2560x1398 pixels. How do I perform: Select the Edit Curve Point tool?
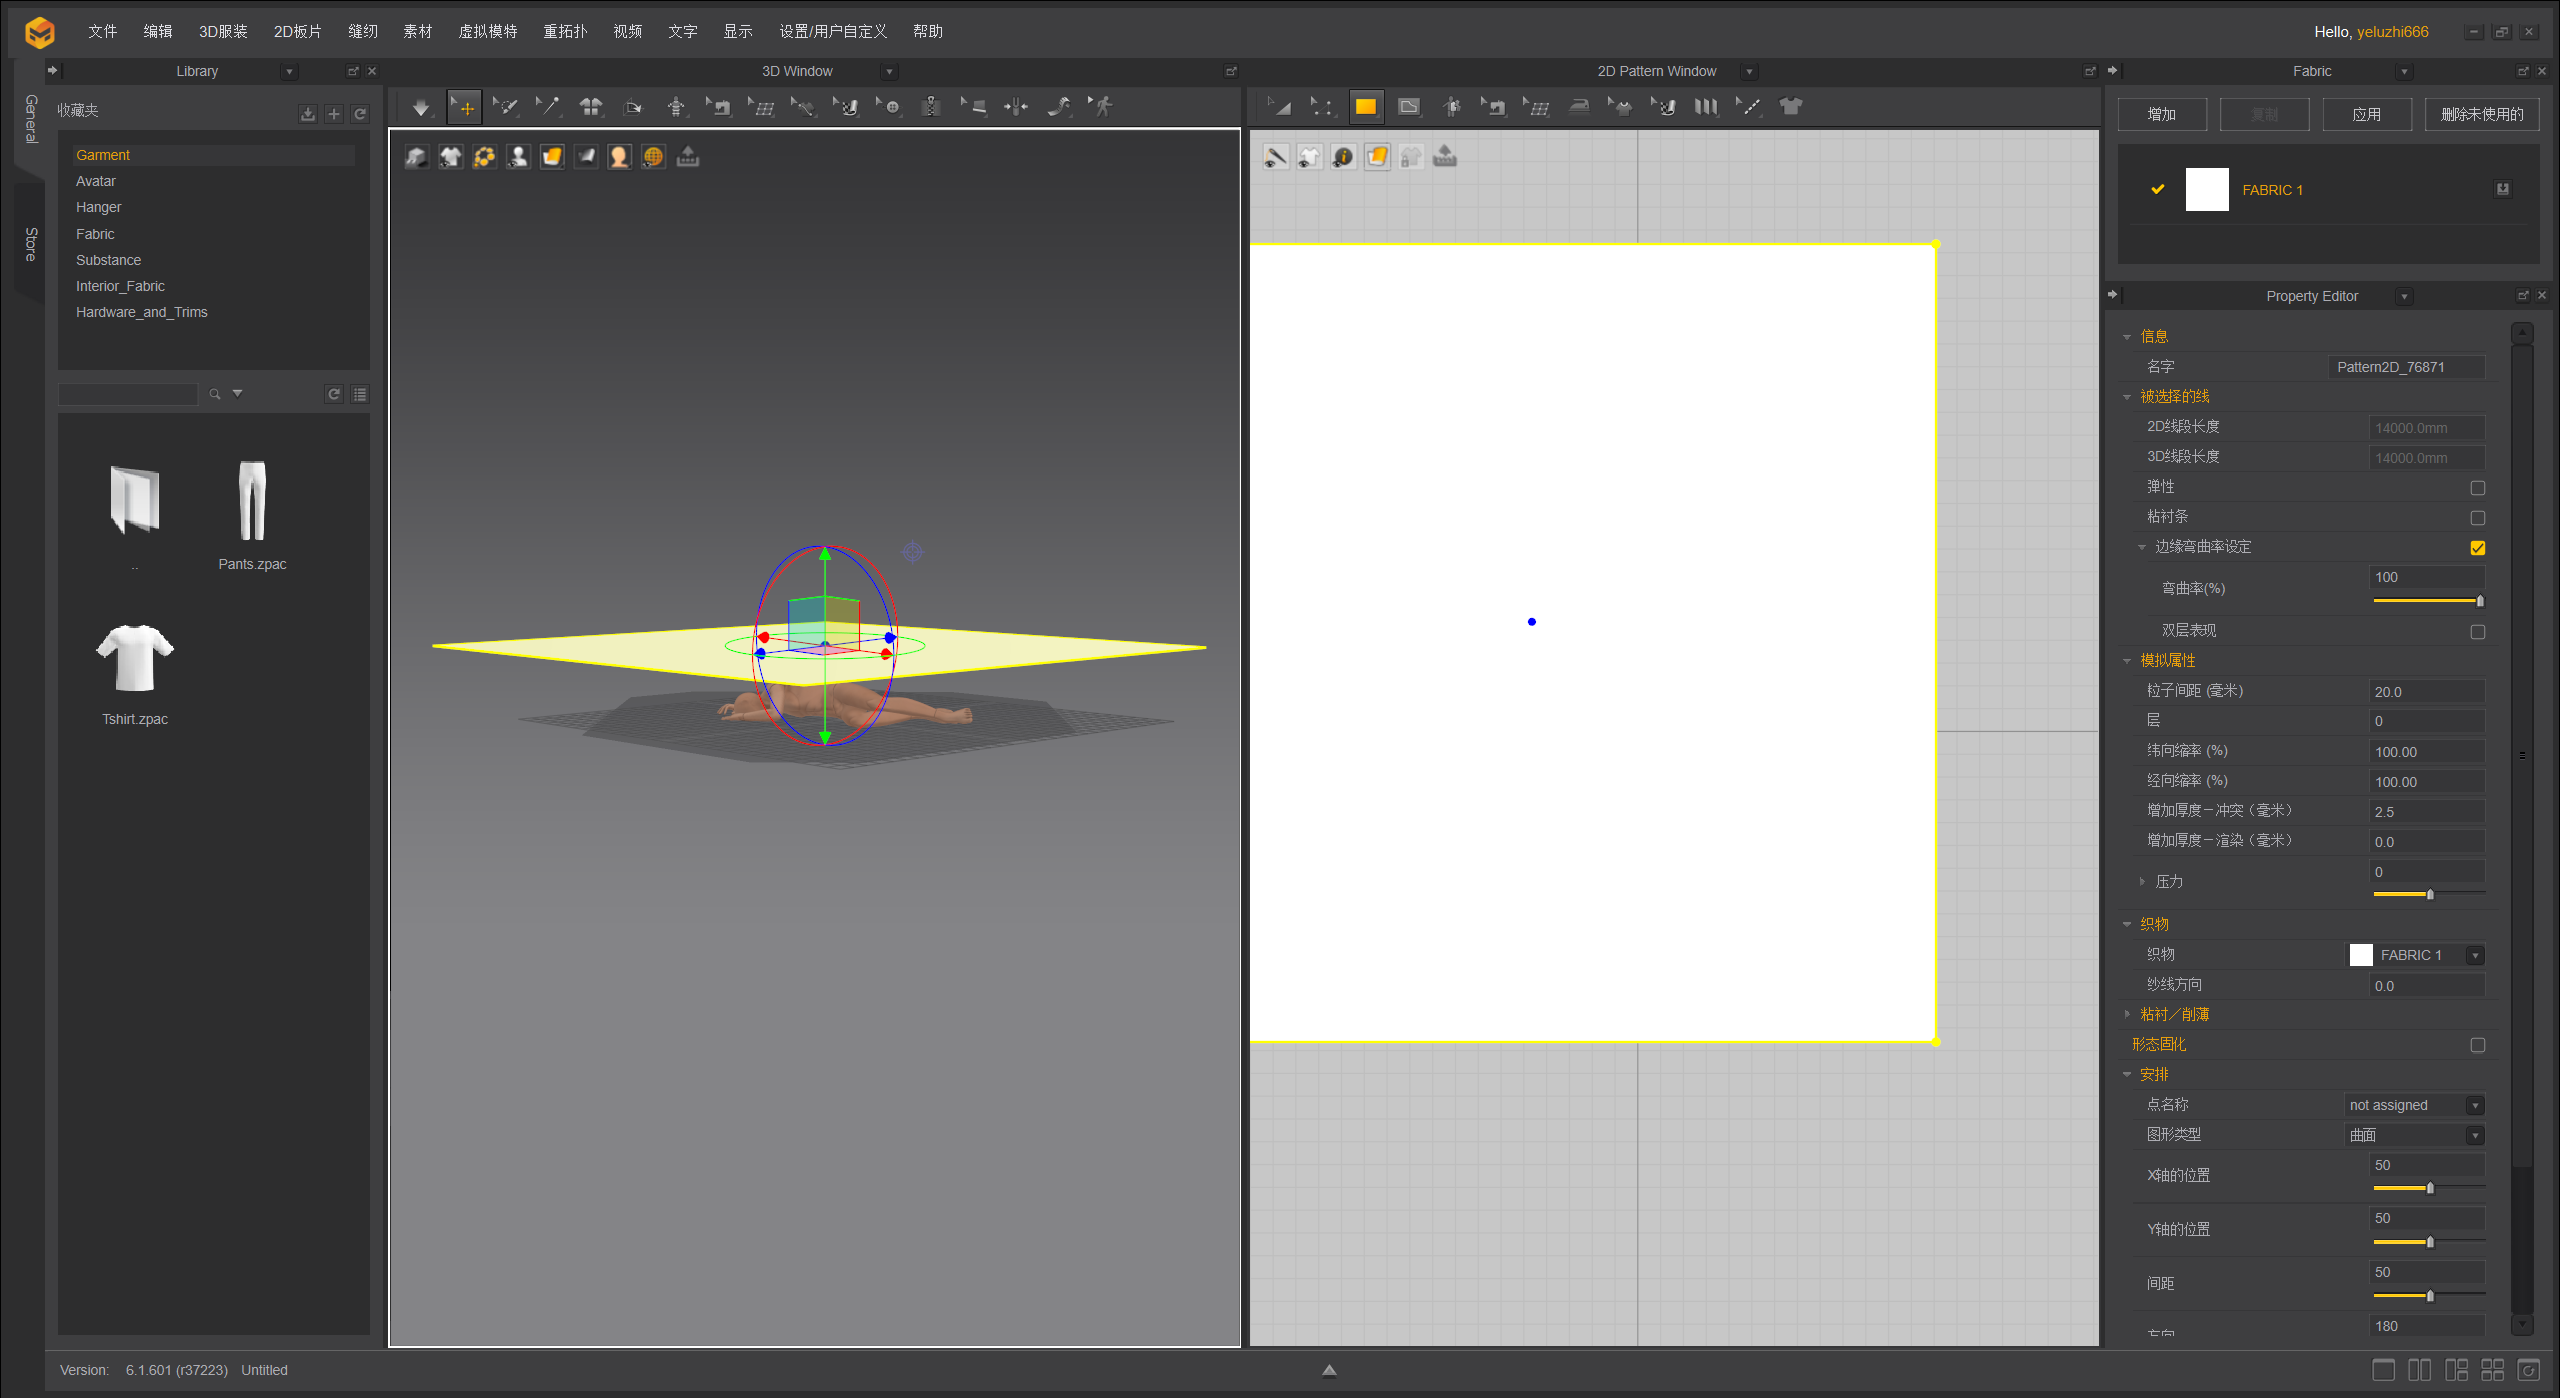coord(1321,107)
